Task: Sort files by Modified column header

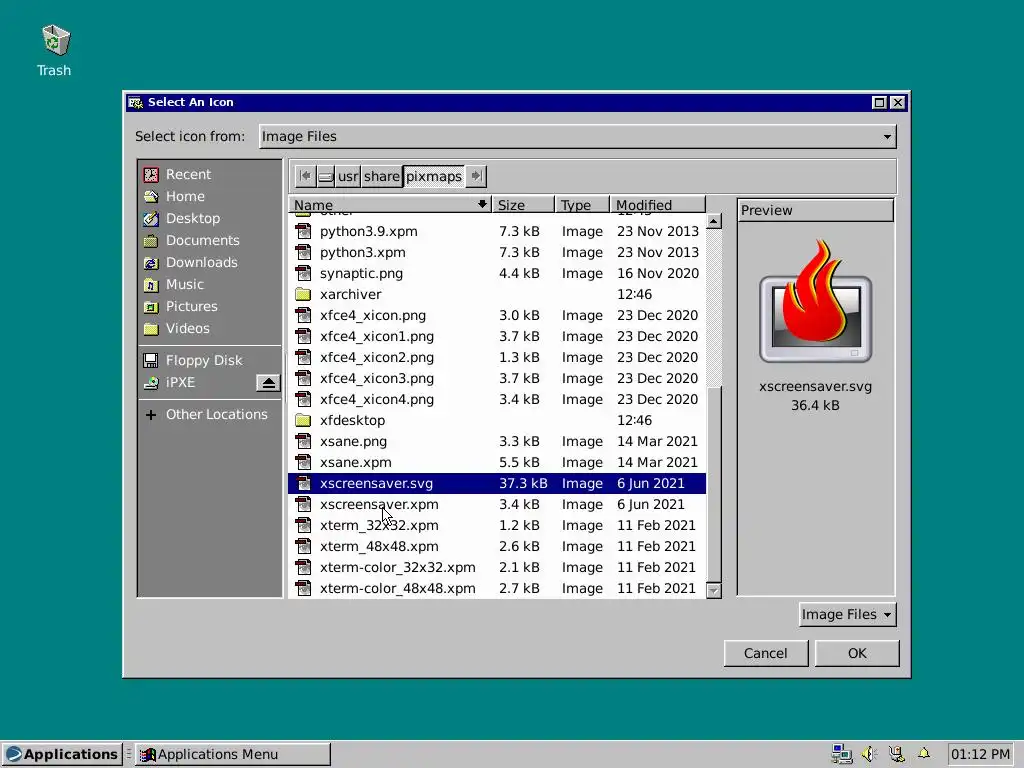Action: pos(658,204)
